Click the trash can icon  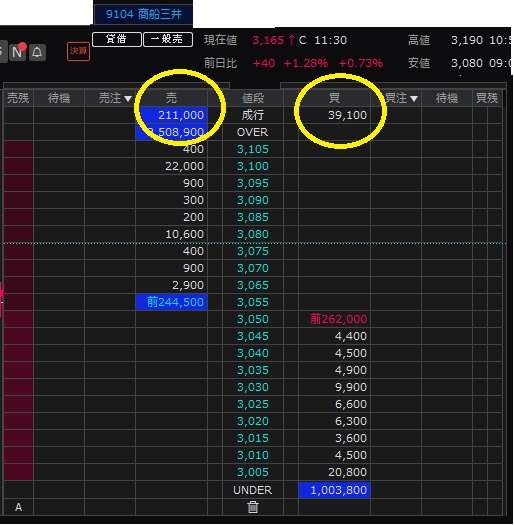click(253, 507)
